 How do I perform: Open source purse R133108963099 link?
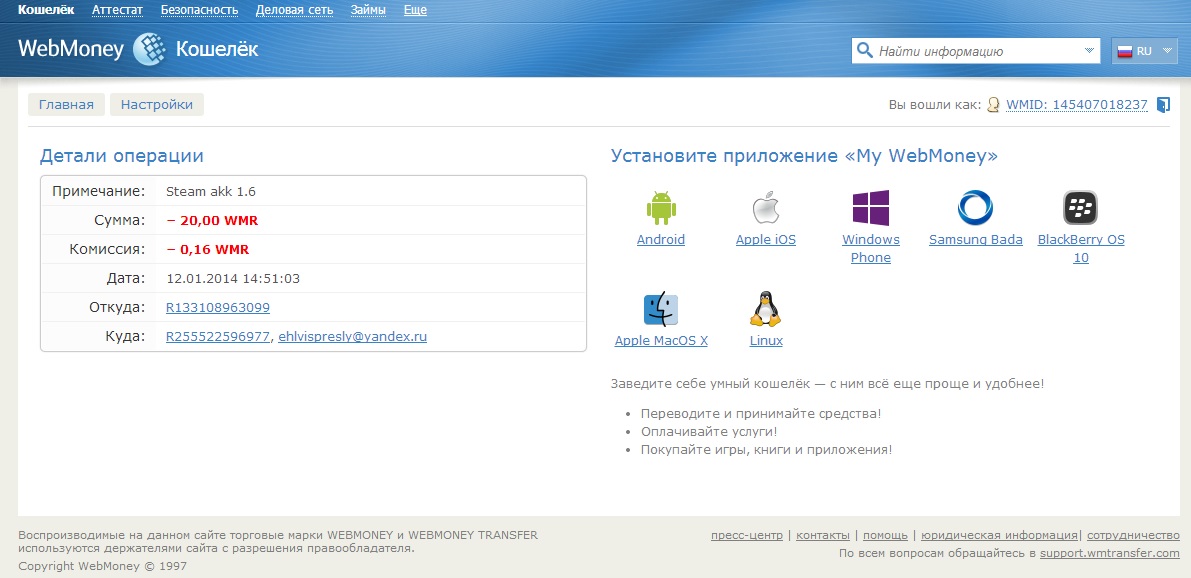217,308
